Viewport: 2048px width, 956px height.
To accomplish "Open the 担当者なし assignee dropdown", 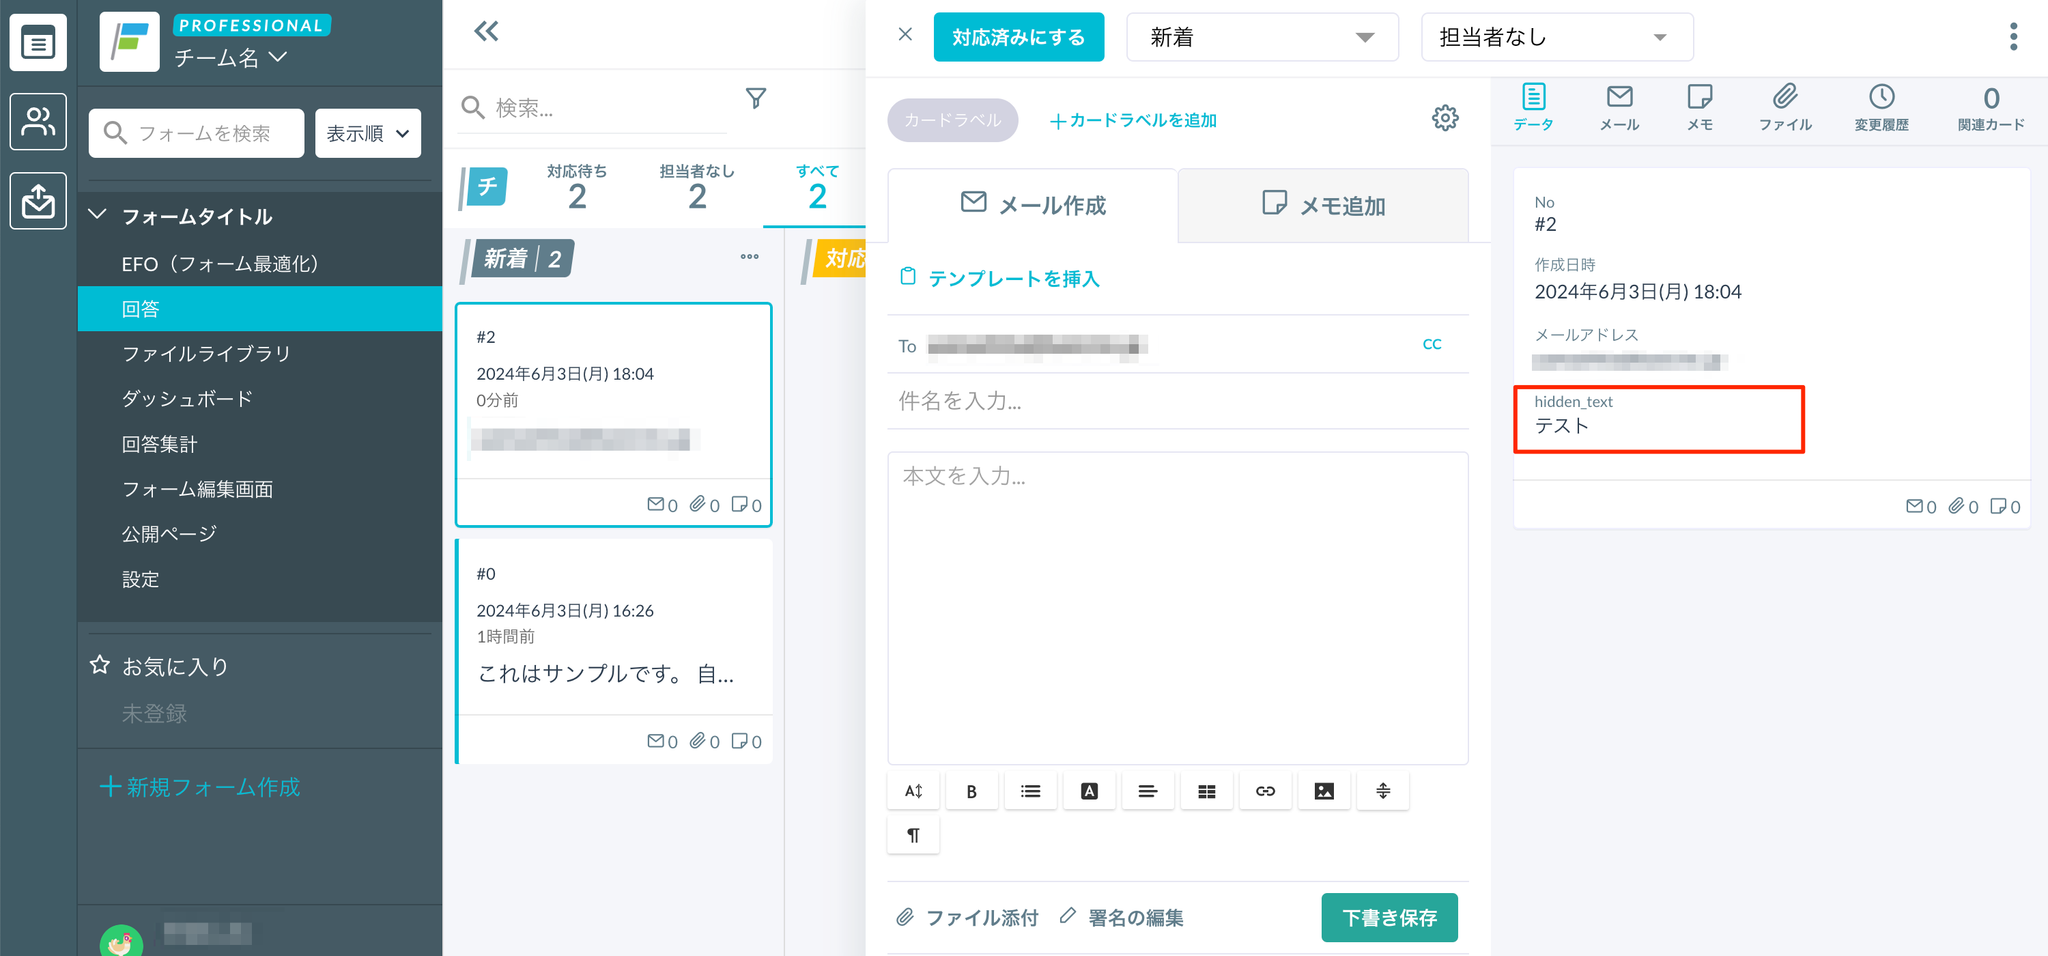I will [1557, 37].
